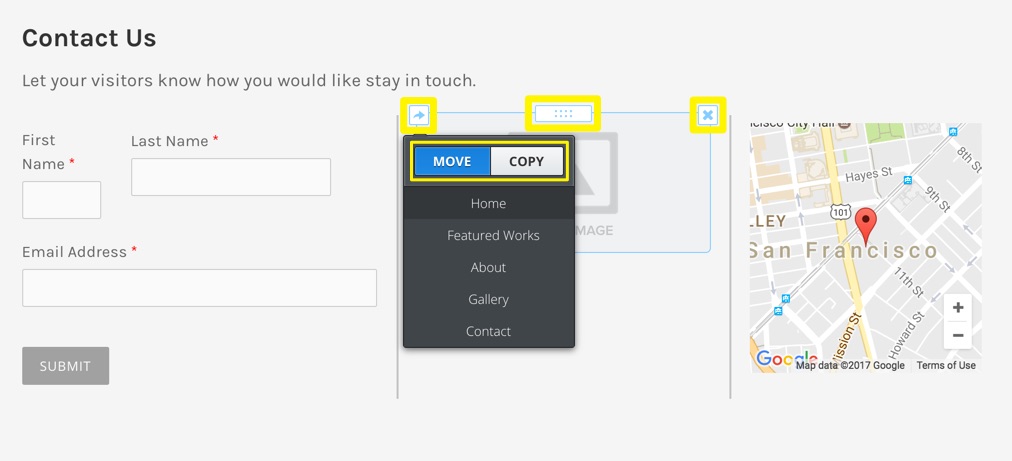Select Contact from the page list

click(x=489, y=331)
